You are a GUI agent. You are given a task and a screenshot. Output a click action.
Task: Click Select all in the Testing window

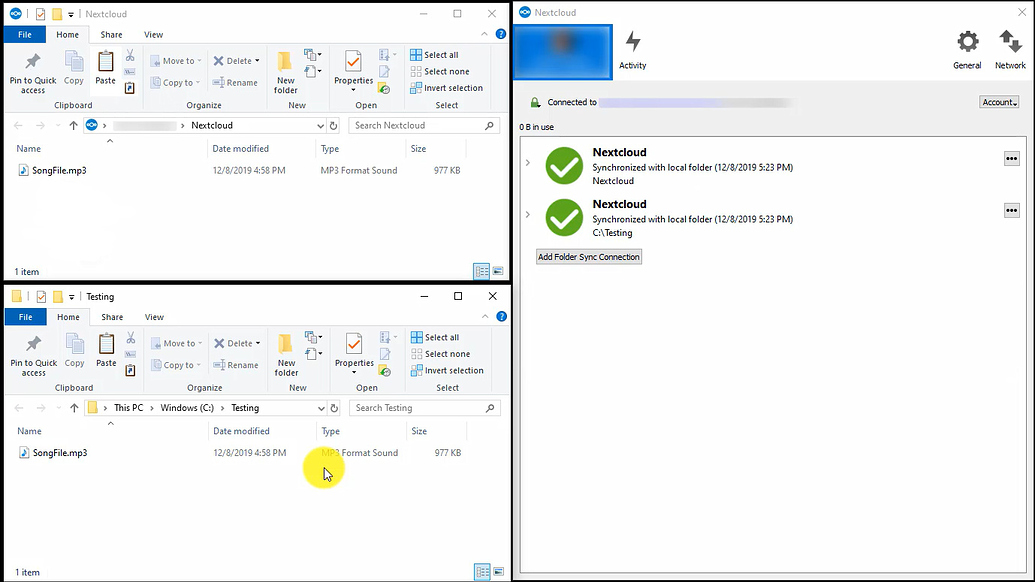click(x=435, y=337)
